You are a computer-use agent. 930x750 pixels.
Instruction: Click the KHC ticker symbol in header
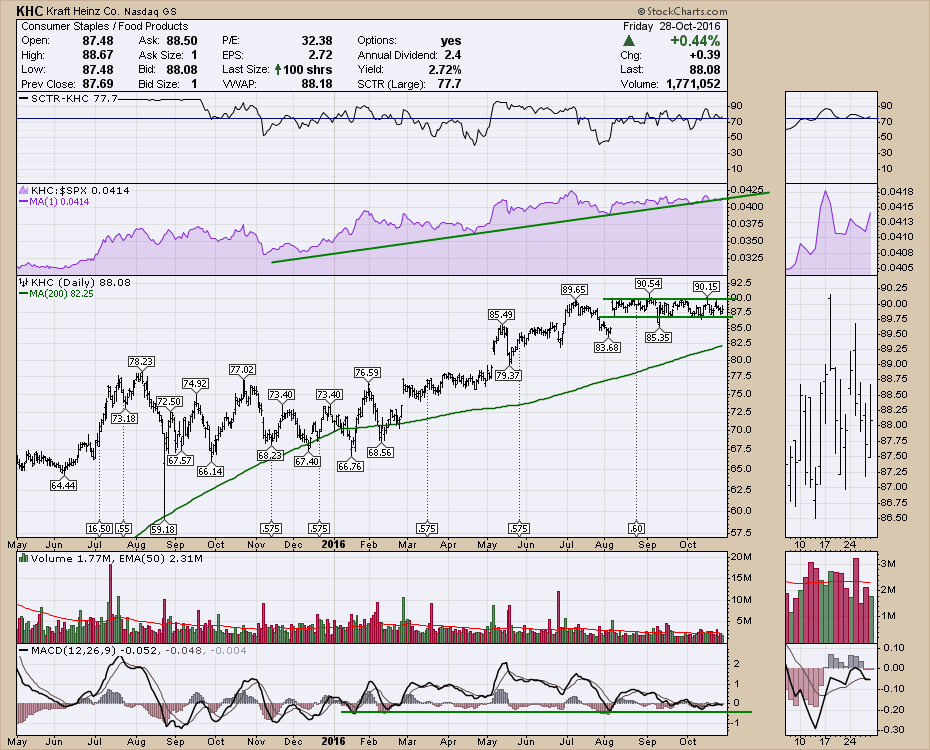coord(28,11)
